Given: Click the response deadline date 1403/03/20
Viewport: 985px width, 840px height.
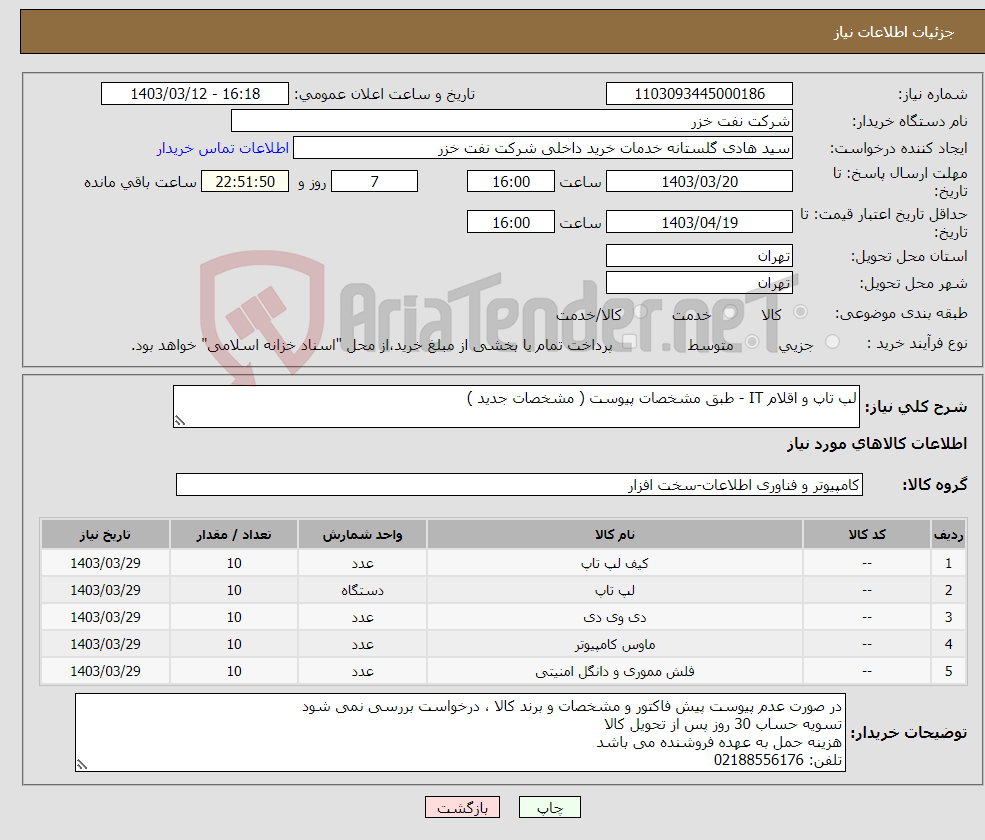Looking at the screenshot, I should (699, 182).
